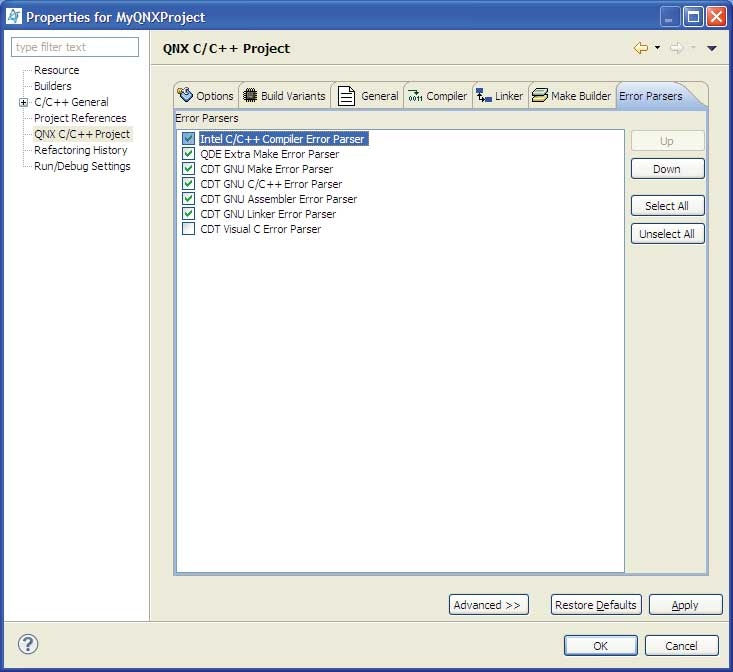Click the Linker tab icon
The width and height of the screenshot is (733, 672).
click(x=483, y=96)
